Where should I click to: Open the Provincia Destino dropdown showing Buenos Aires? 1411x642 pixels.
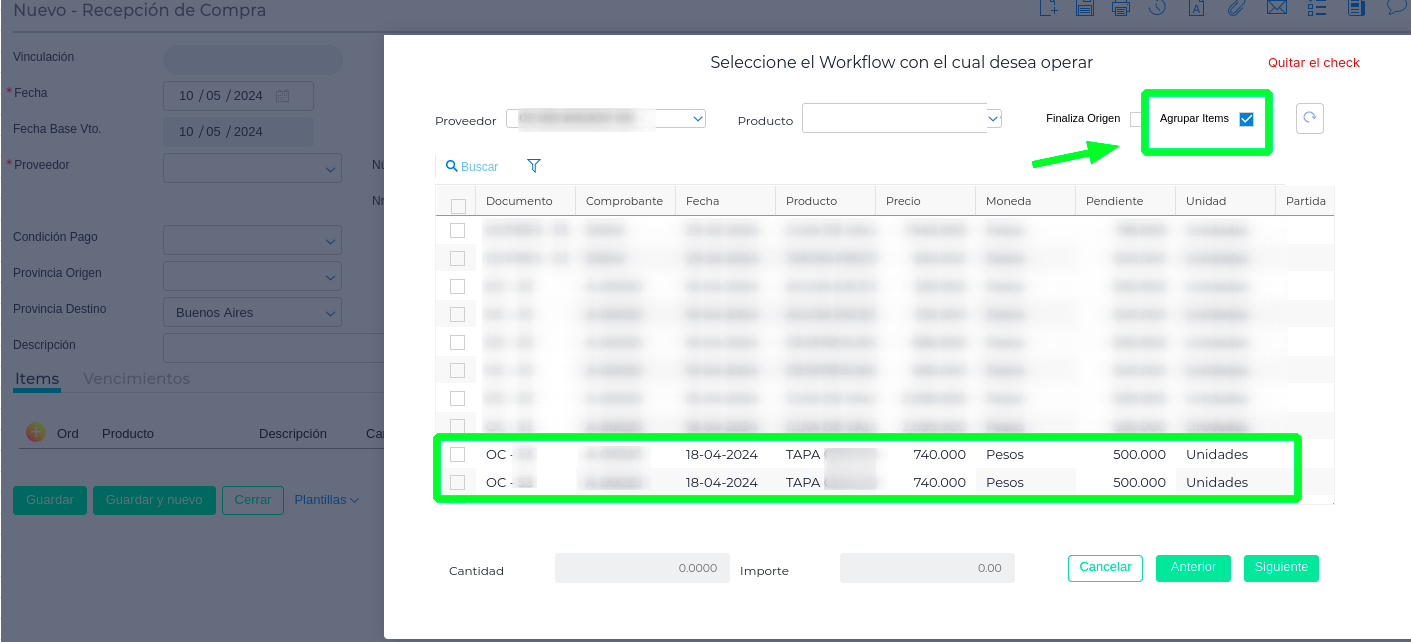click(252, 312)
